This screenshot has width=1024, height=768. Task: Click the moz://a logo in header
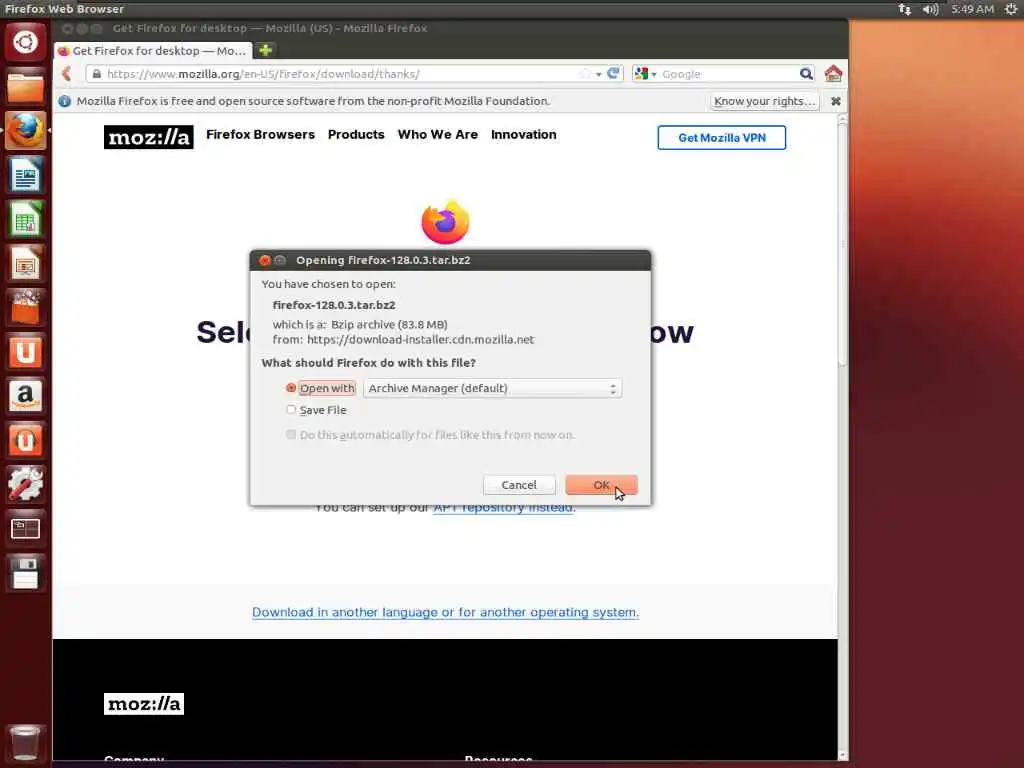(149, 137)
